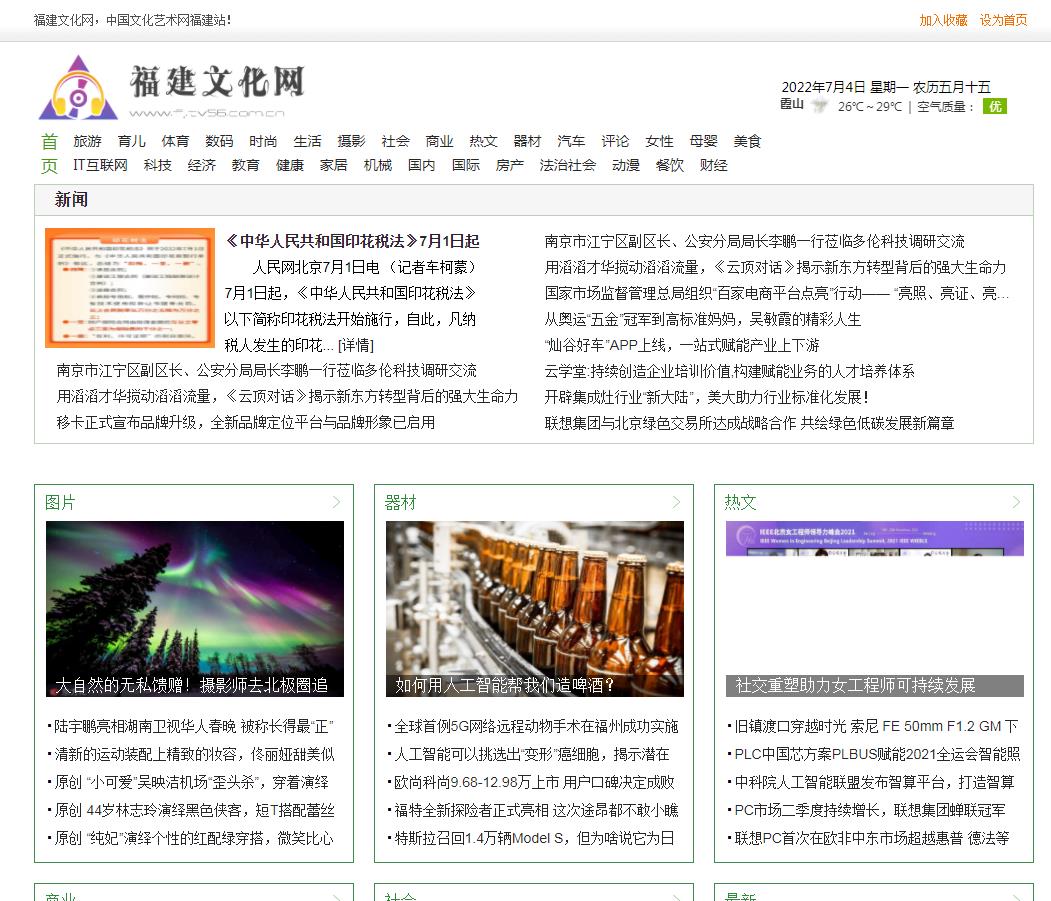Open 美食 category
1051x901 pixels.
click(x=747, y=141)
